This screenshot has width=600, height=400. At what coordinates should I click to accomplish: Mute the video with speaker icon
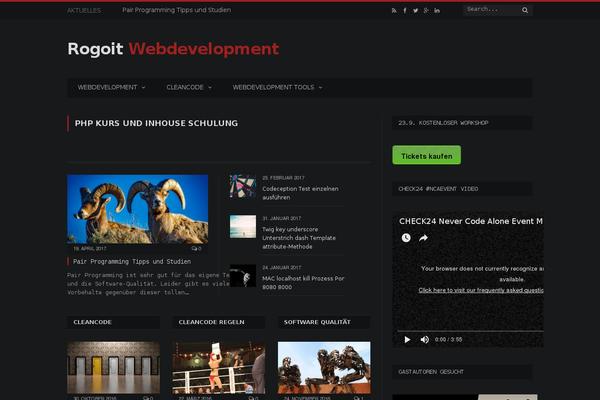tap(425, 340)
